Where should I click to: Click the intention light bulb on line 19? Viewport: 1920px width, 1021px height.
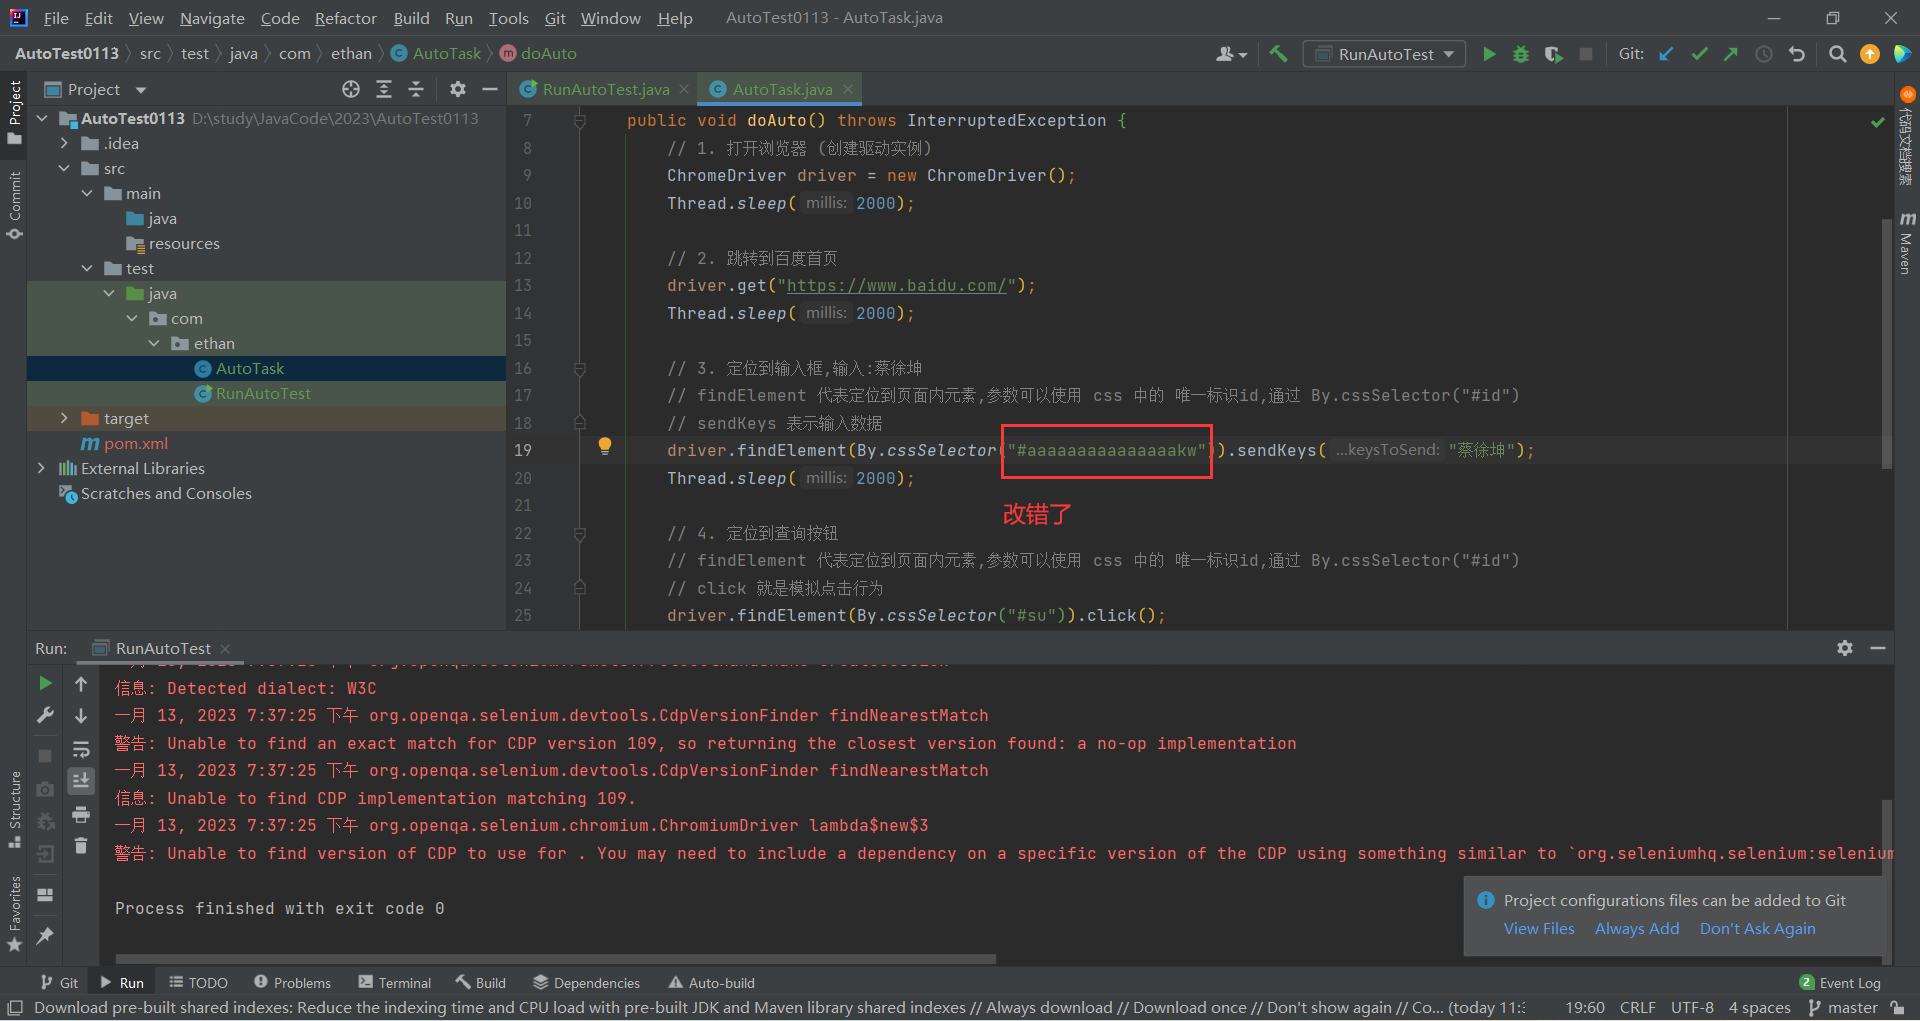pos(605,446)
